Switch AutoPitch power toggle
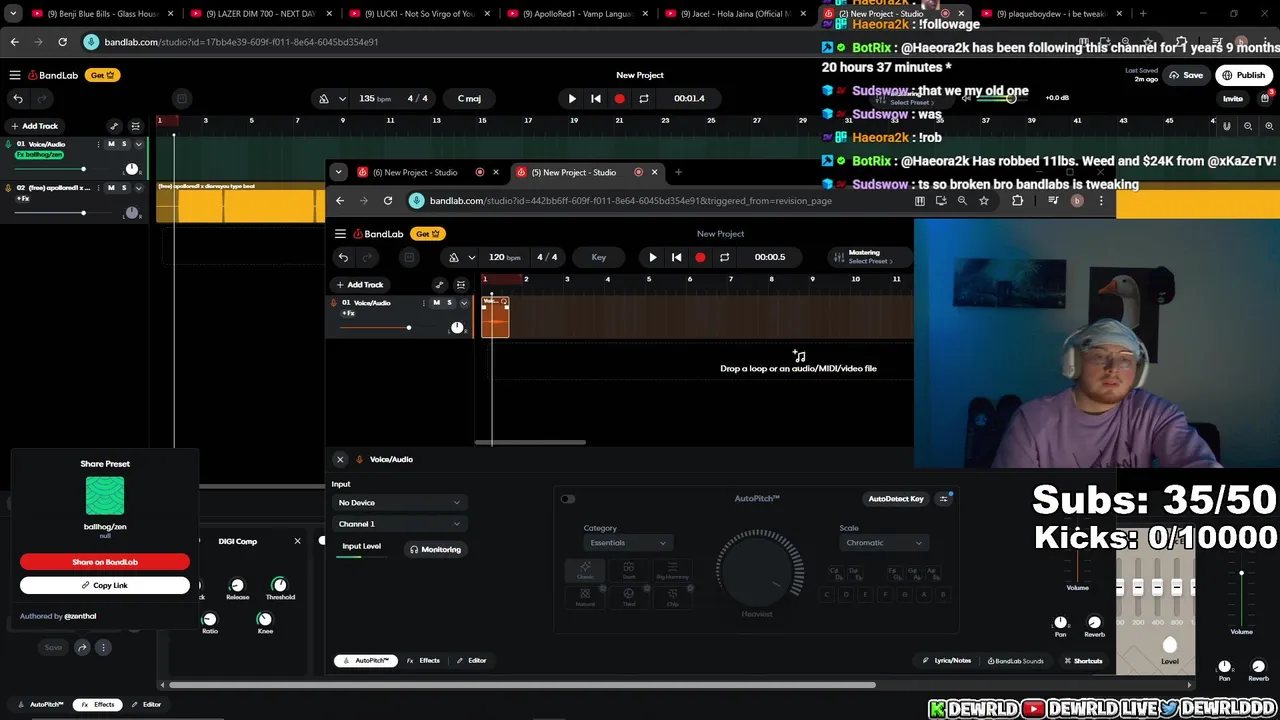Viewport: 1280px width, 720px height. coord(567,499)
